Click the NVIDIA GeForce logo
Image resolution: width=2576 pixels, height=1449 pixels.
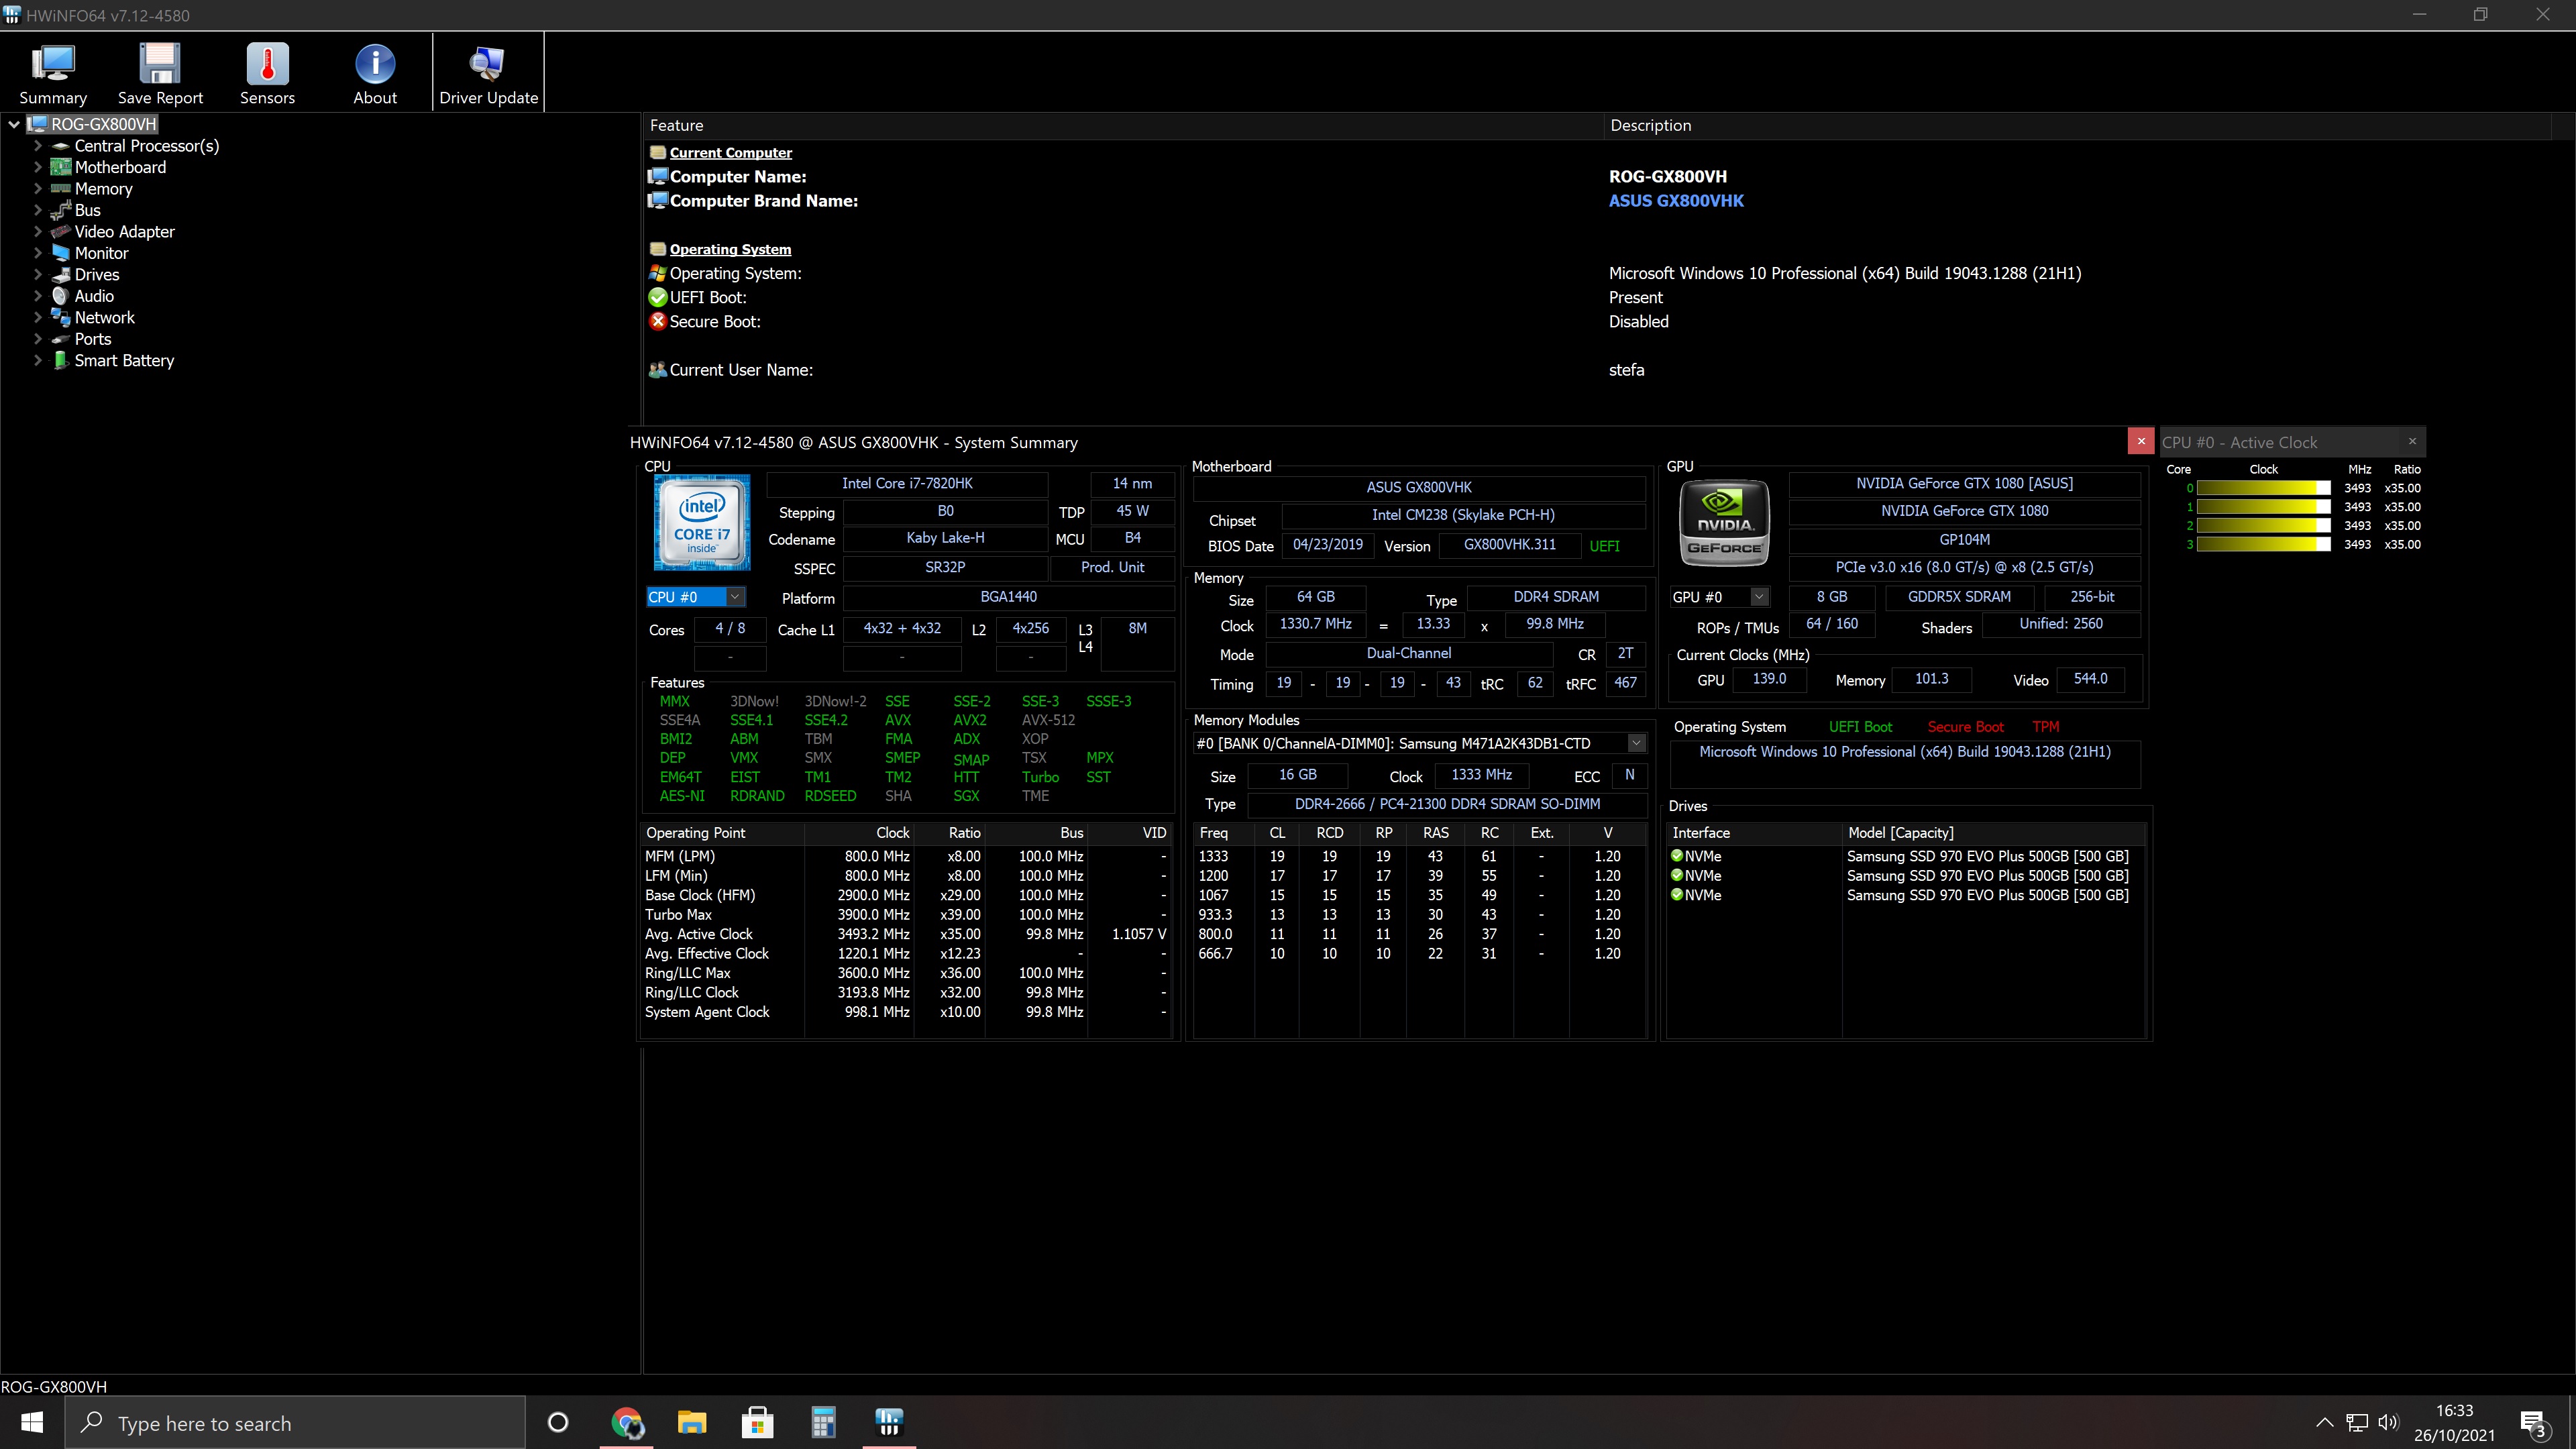1725,524
